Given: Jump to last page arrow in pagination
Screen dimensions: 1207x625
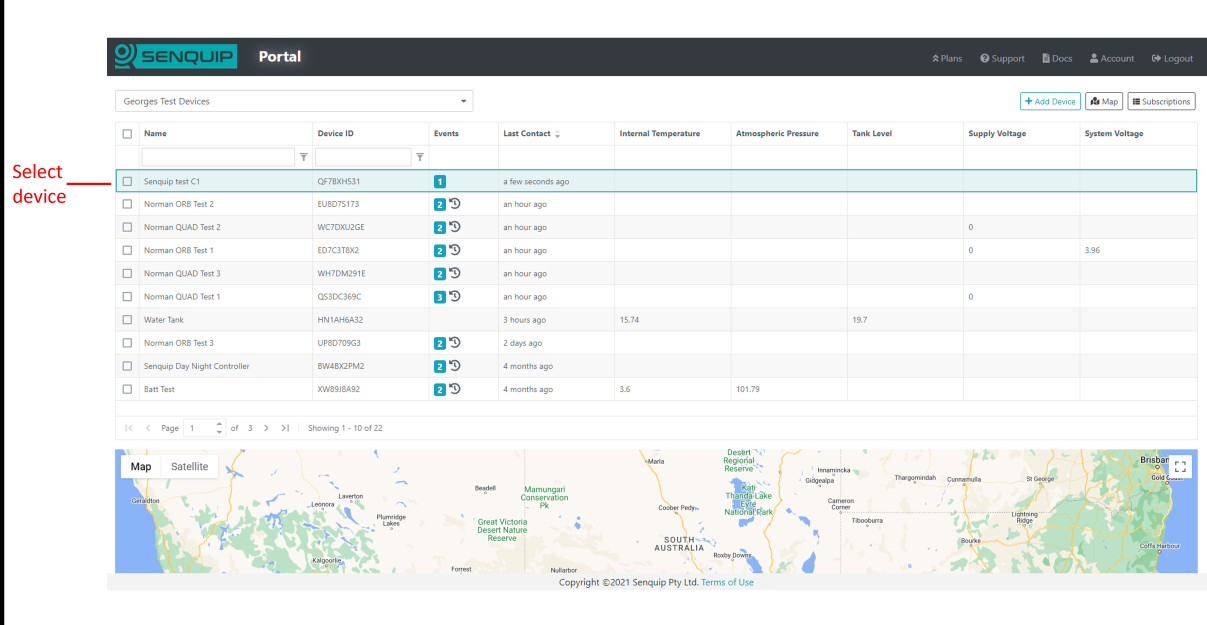Looking at the screenshot, I should click(x=285, y=428).
